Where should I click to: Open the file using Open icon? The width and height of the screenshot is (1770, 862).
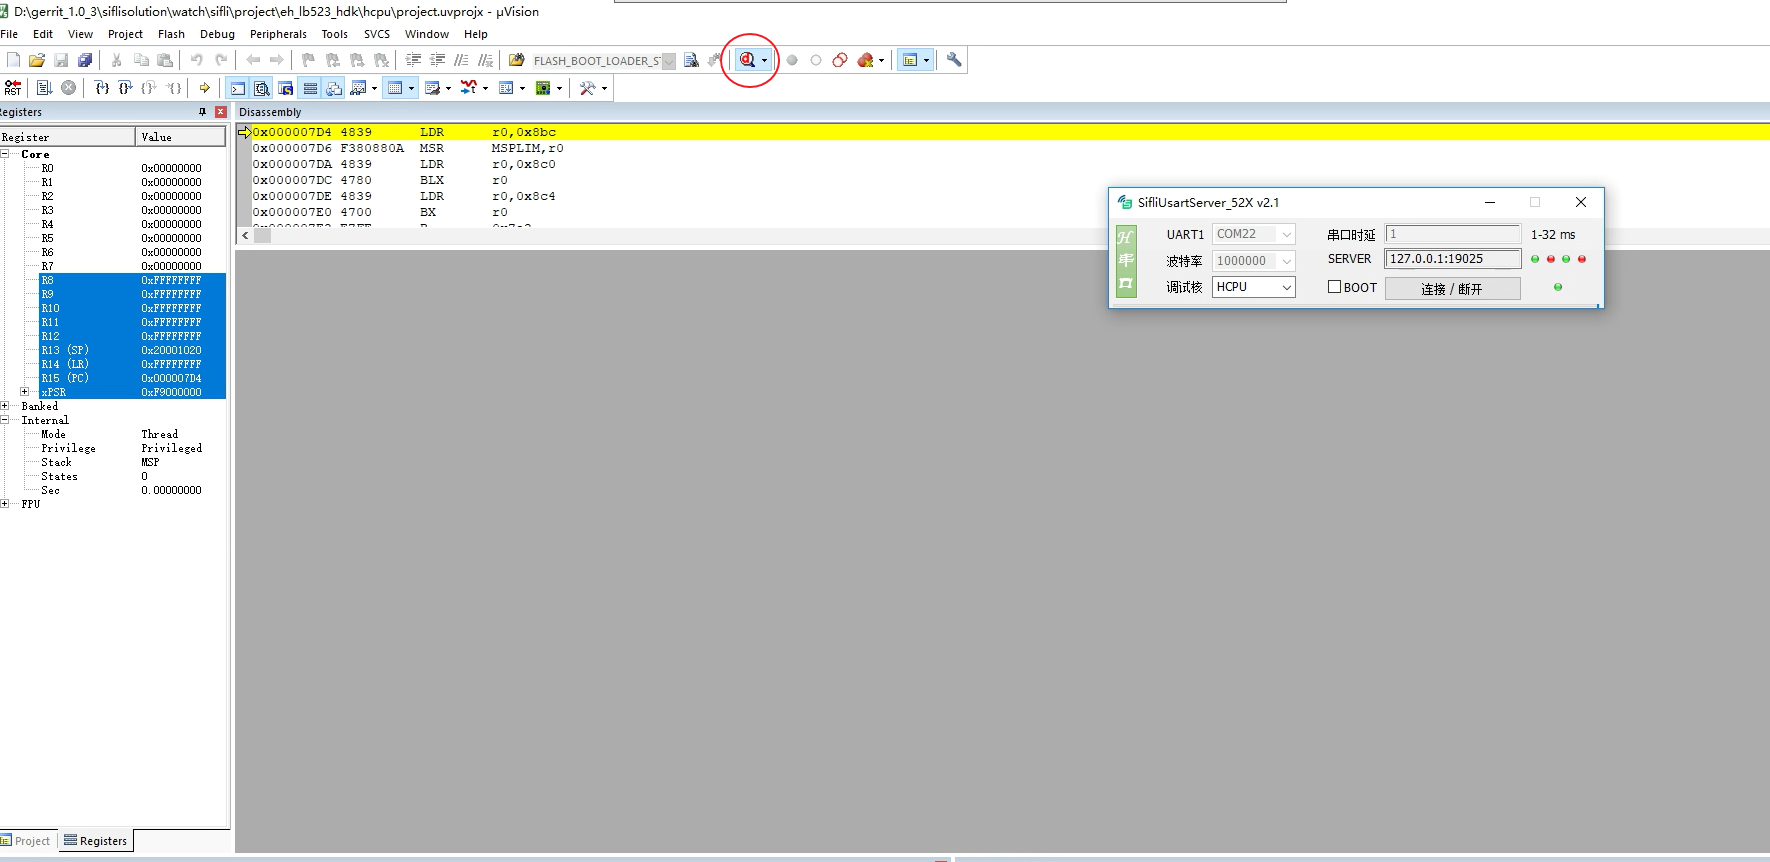point(37,60)
